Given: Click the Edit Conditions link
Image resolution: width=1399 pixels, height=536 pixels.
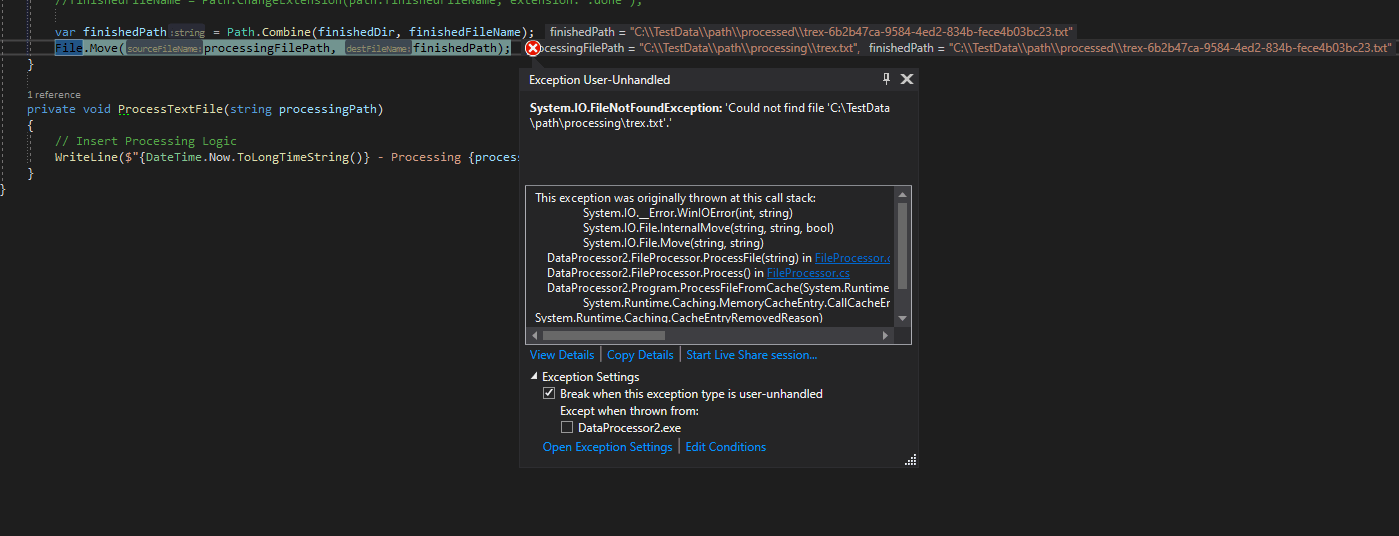Looking at the screenshot, I should click(x=725, y=447).
